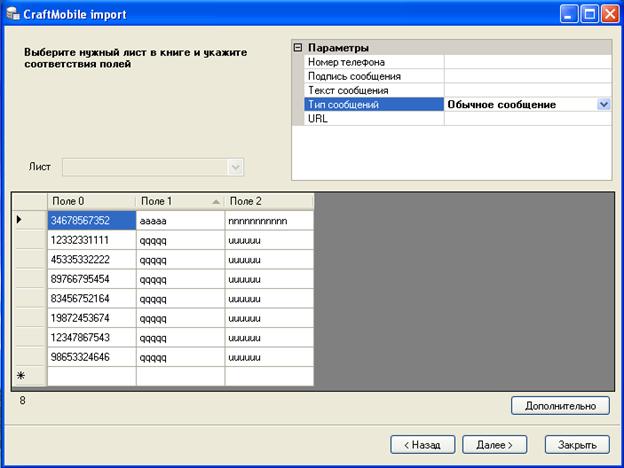Select cell 19872453674
624x468 pixels.
click(x=92, y=318)
